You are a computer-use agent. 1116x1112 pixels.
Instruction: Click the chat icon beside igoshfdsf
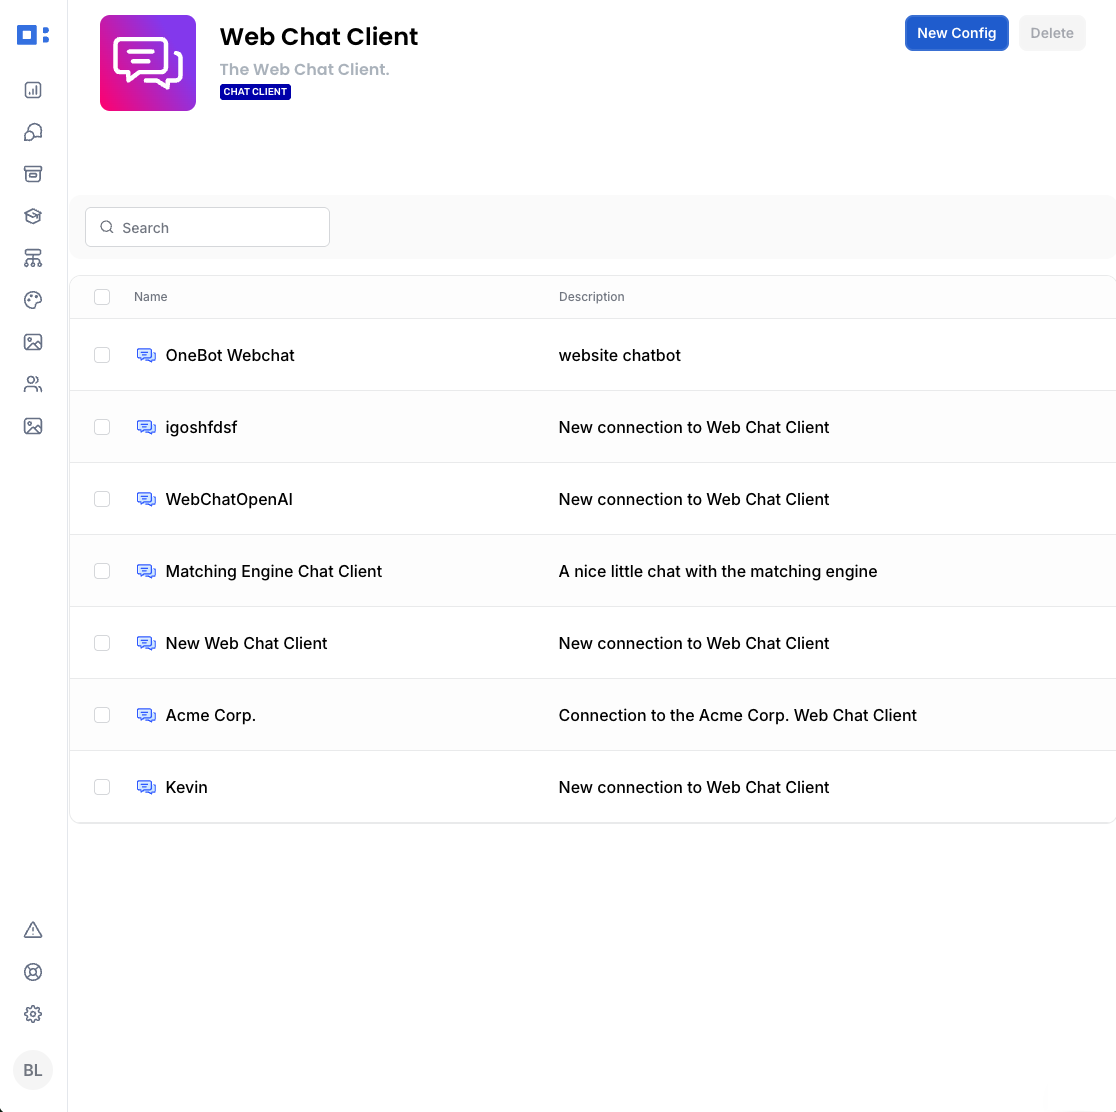coord(146,427)
